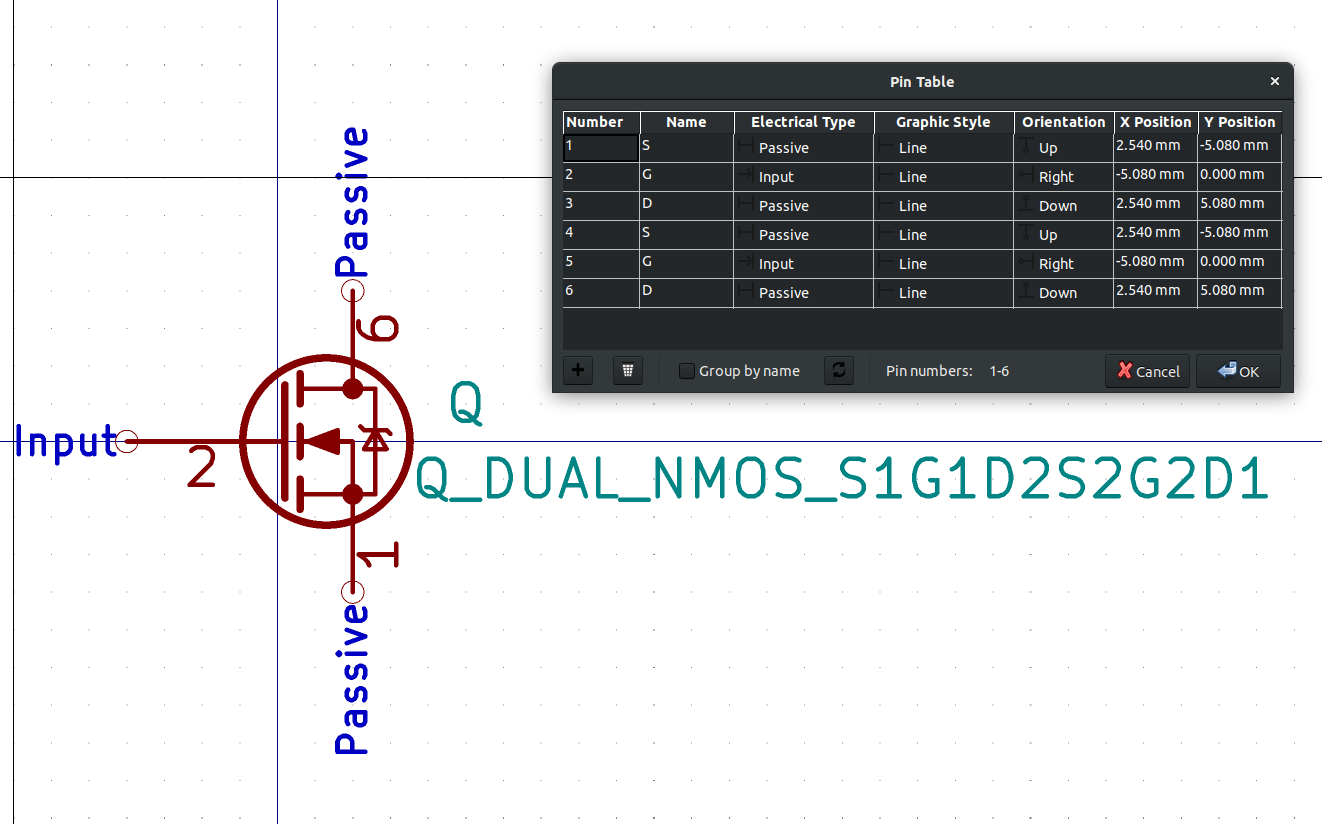Click the Down orientation icon for pin 6

click(1027, 292)
